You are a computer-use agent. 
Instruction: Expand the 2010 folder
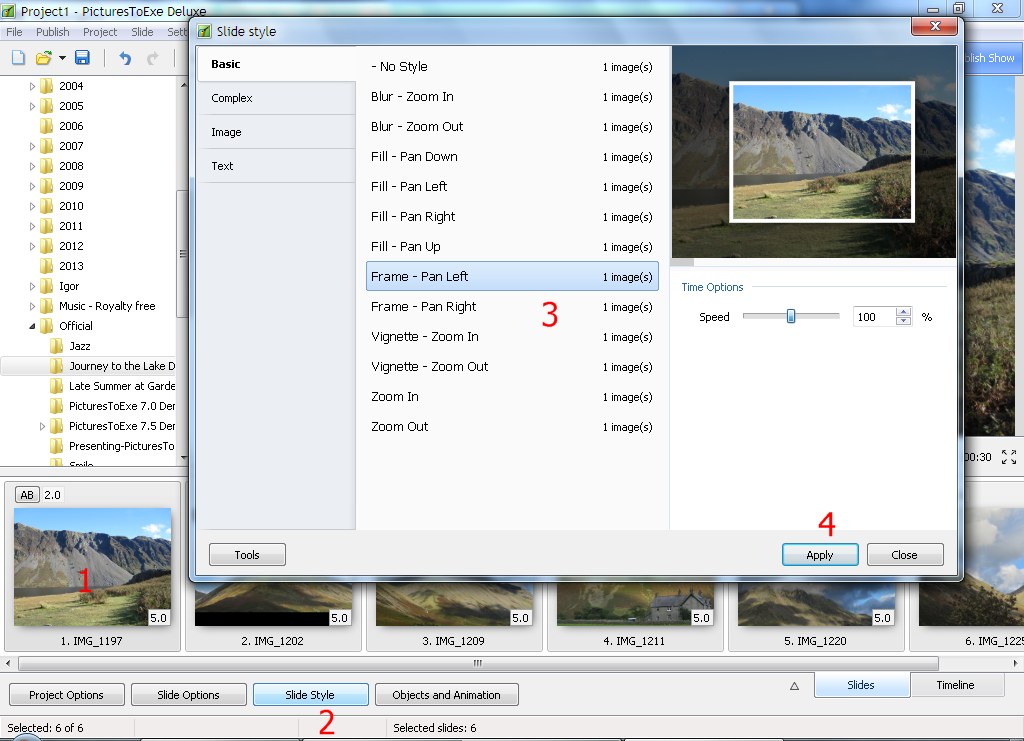tap(32, 206)
